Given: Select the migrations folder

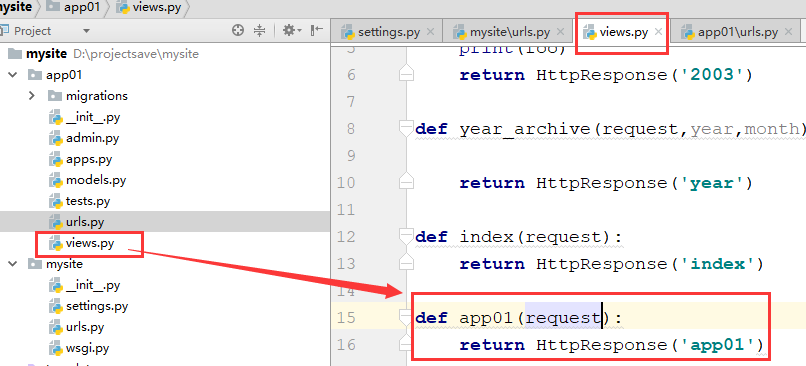Looking at the screenshot, I should click(97, 96).
